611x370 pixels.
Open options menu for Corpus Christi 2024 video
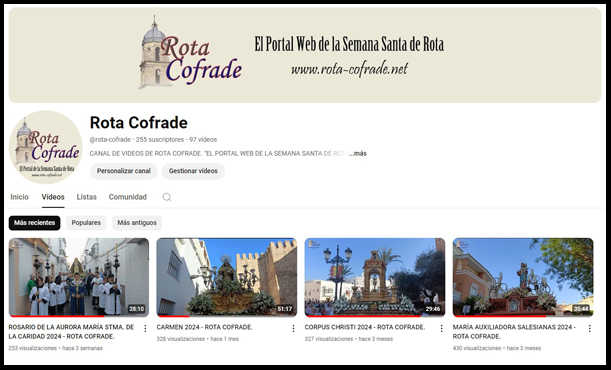(441, 328)
